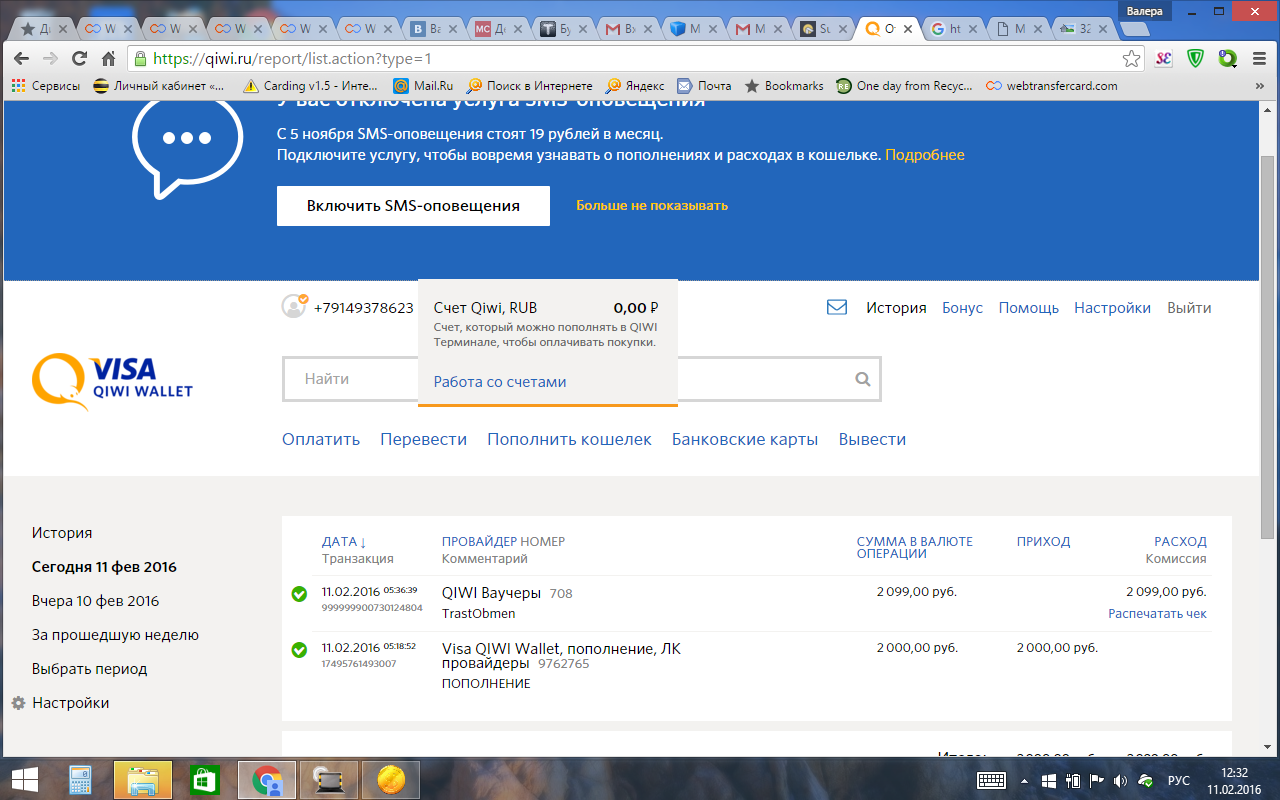Sort the table by ДАТА column
This screenshot has height=800, width=1280.
click(x=344, y=541)
